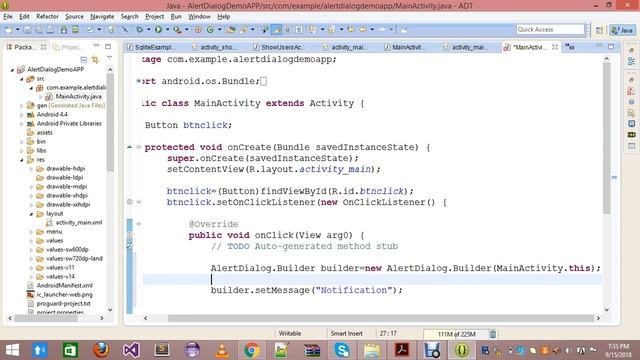Minimize the Package Explorer view

click(96, 46)
